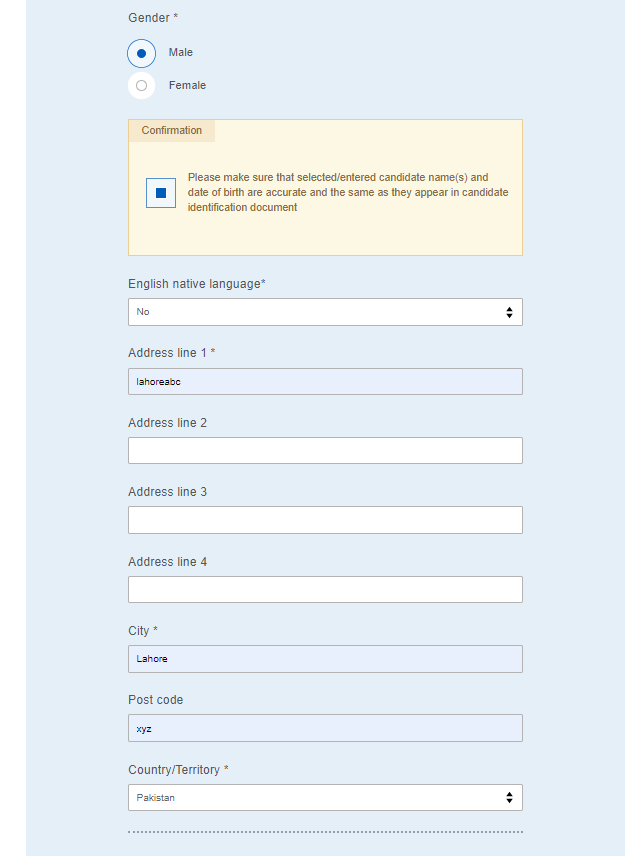Open the English native language dropdown
The width and height of the screenshot is (641, 856).
point(325,312)
